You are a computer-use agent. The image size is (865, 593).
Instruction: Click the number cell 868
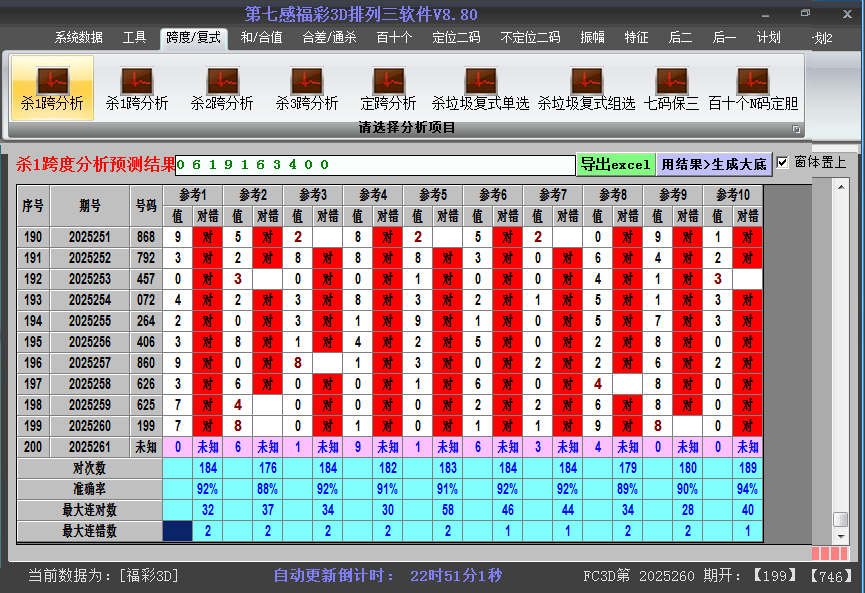pyautogui.click(x=146, y=237)
